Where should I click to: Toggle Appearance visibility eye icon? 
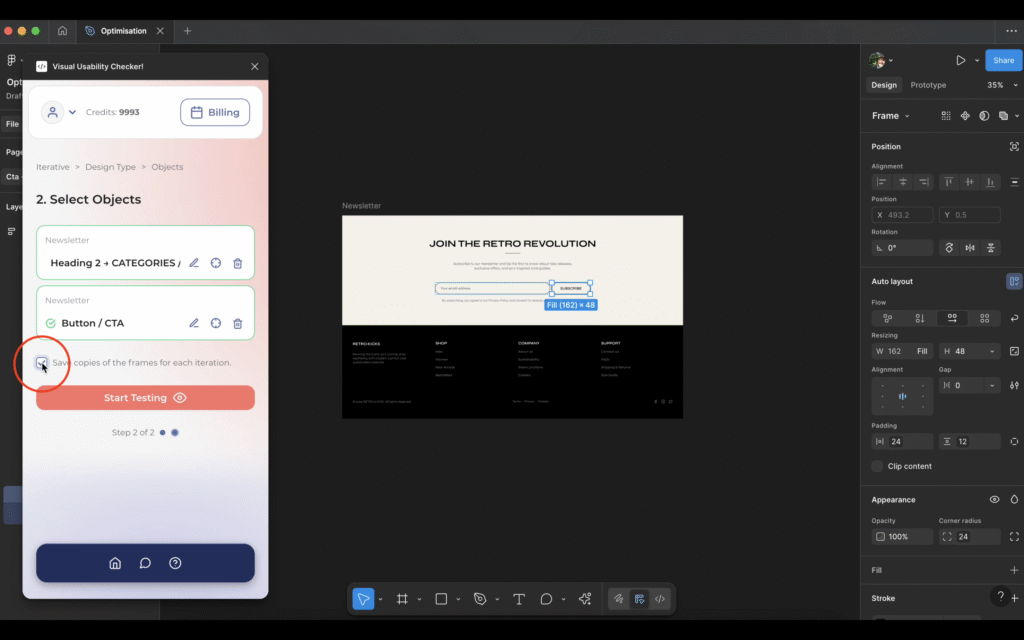point(994,499)
